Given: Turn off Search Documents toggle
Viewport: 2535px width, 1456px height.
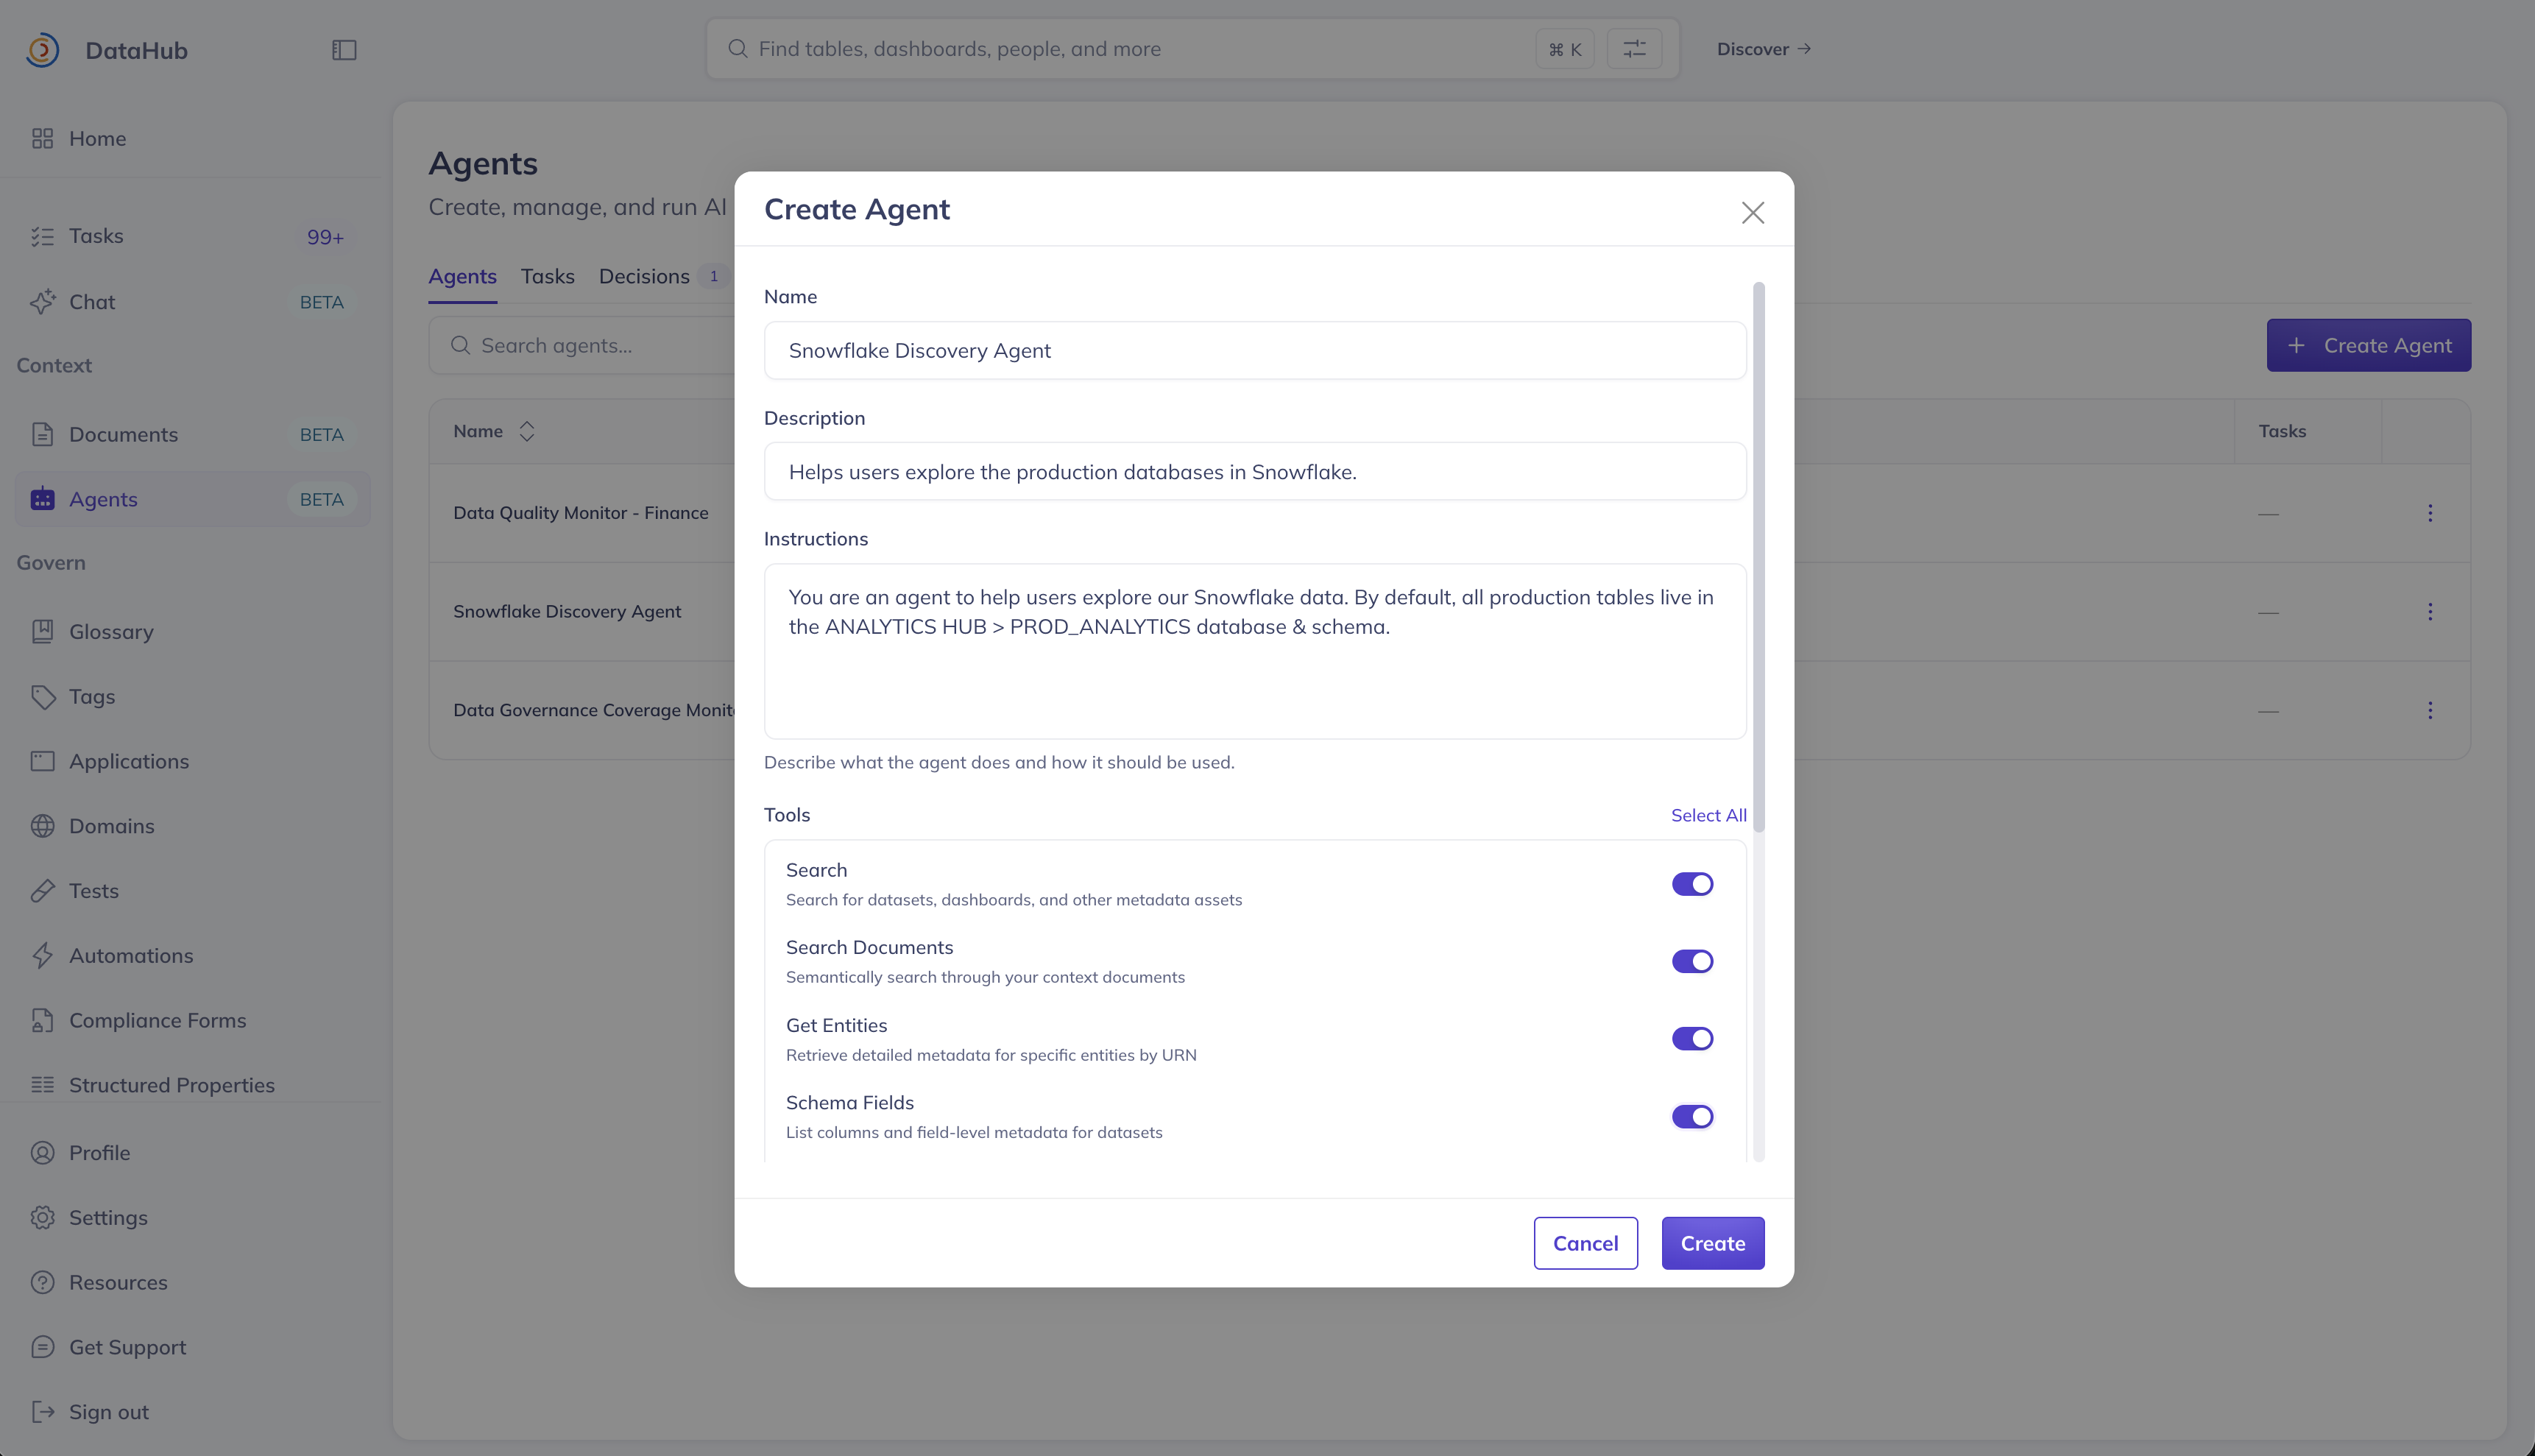Looking at the screenshot, I should coord(1692,961).
